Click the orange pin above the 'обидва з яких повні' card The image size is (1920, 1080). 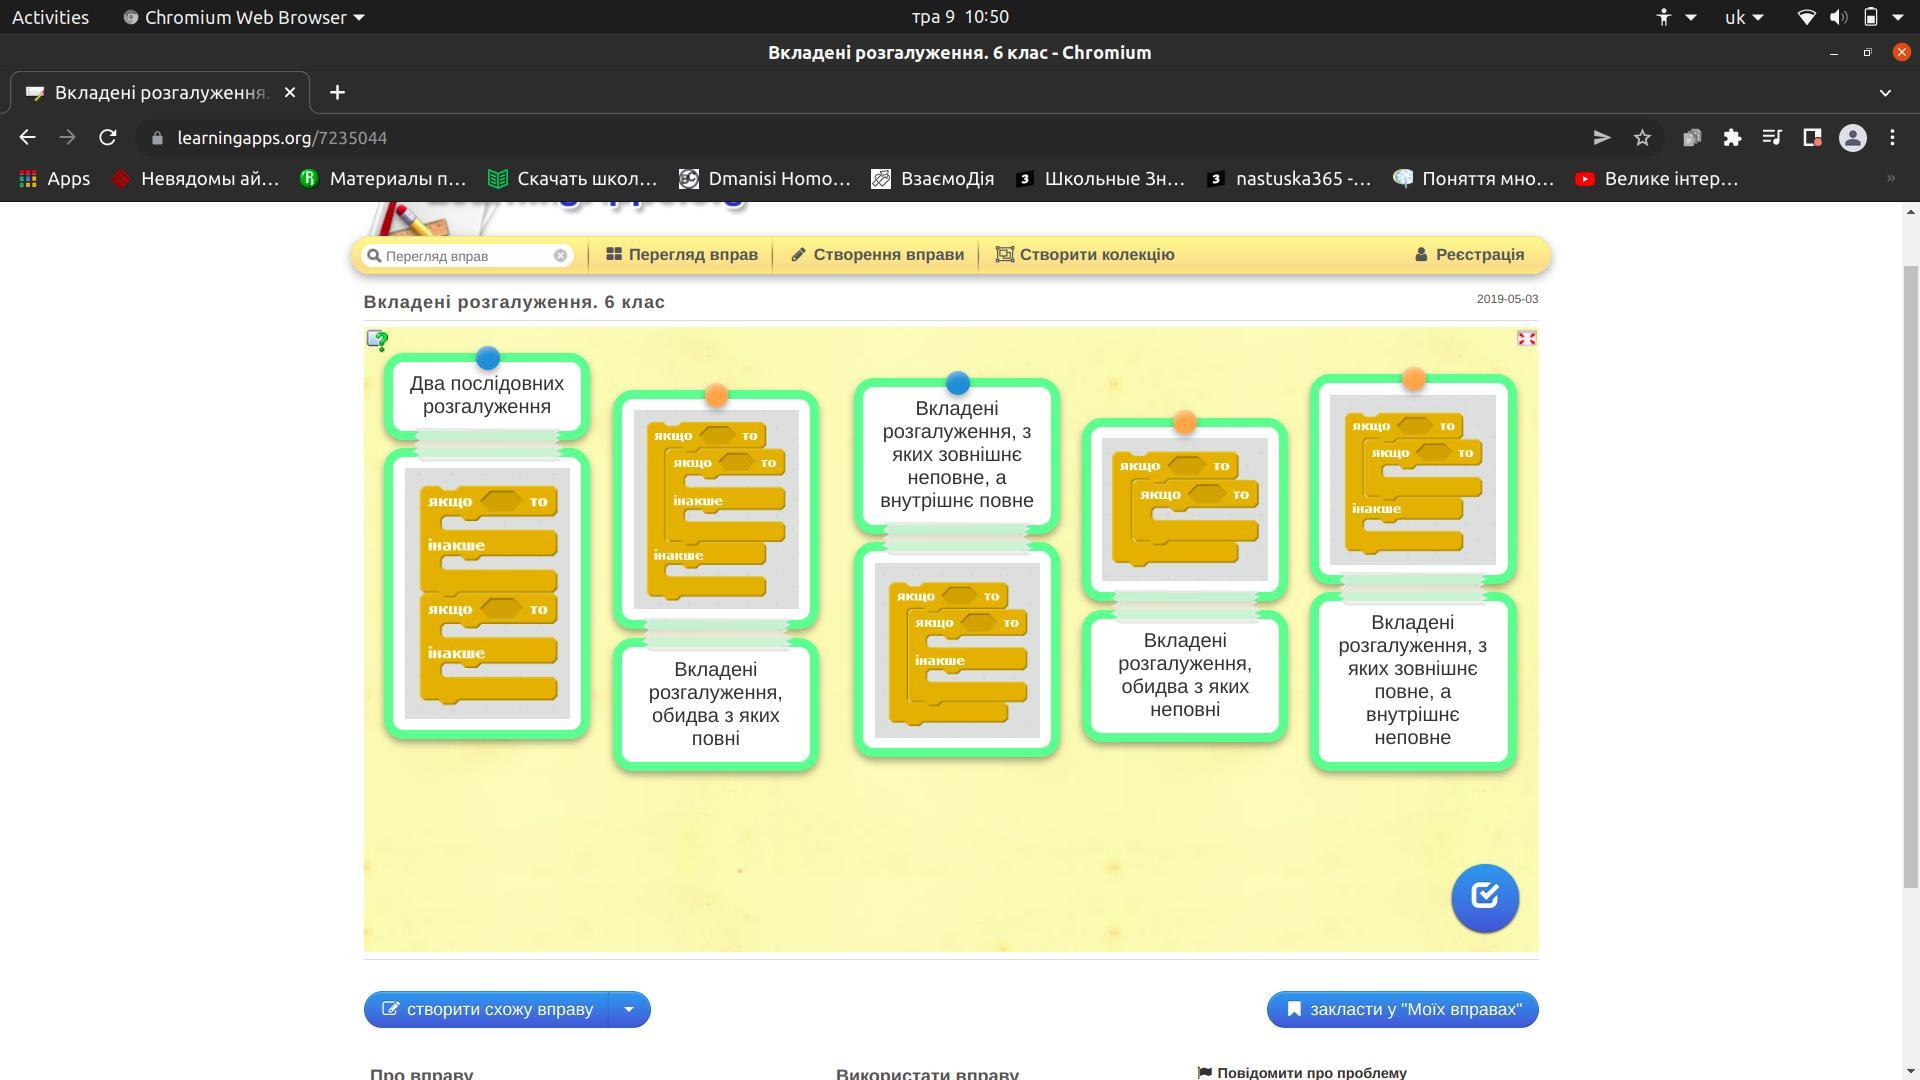[716, 396]
